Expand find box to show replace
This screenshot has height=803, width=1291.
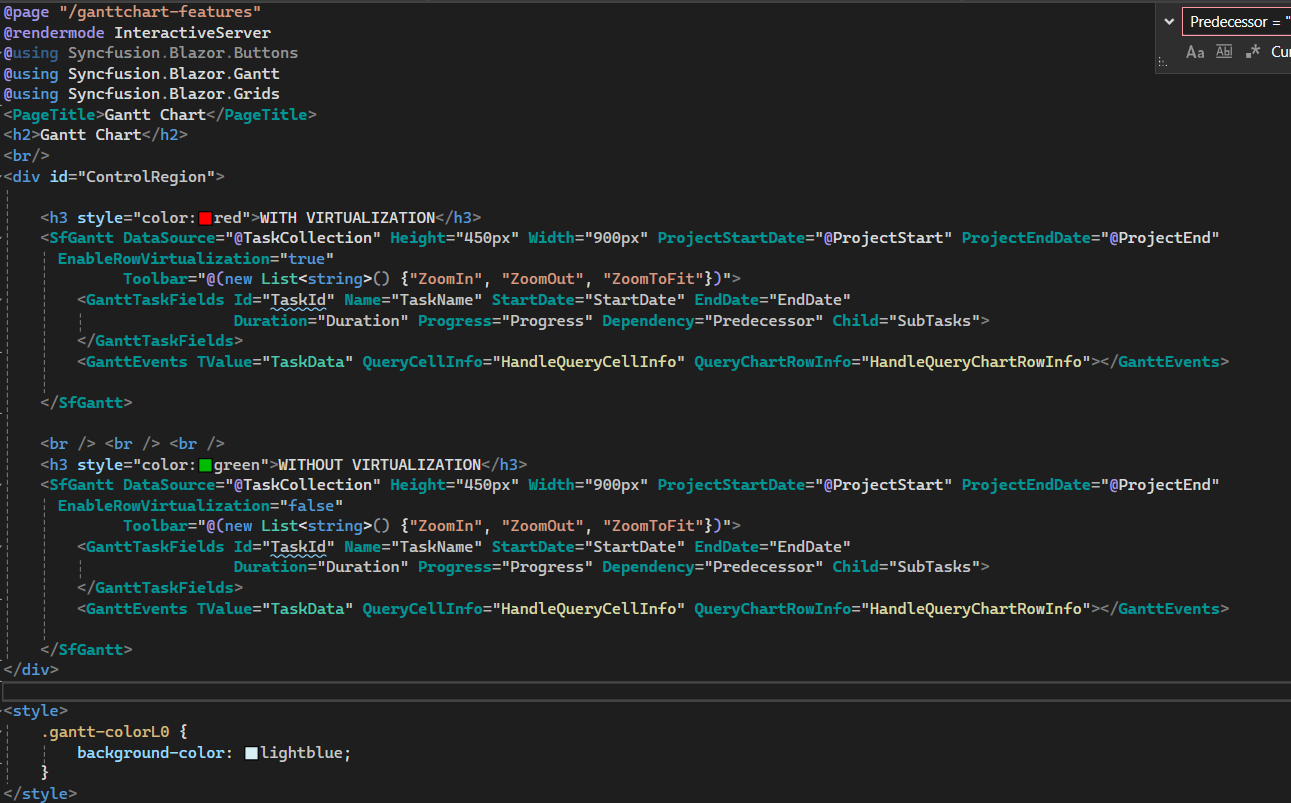pyautogui.click(x=1169, y=21)
